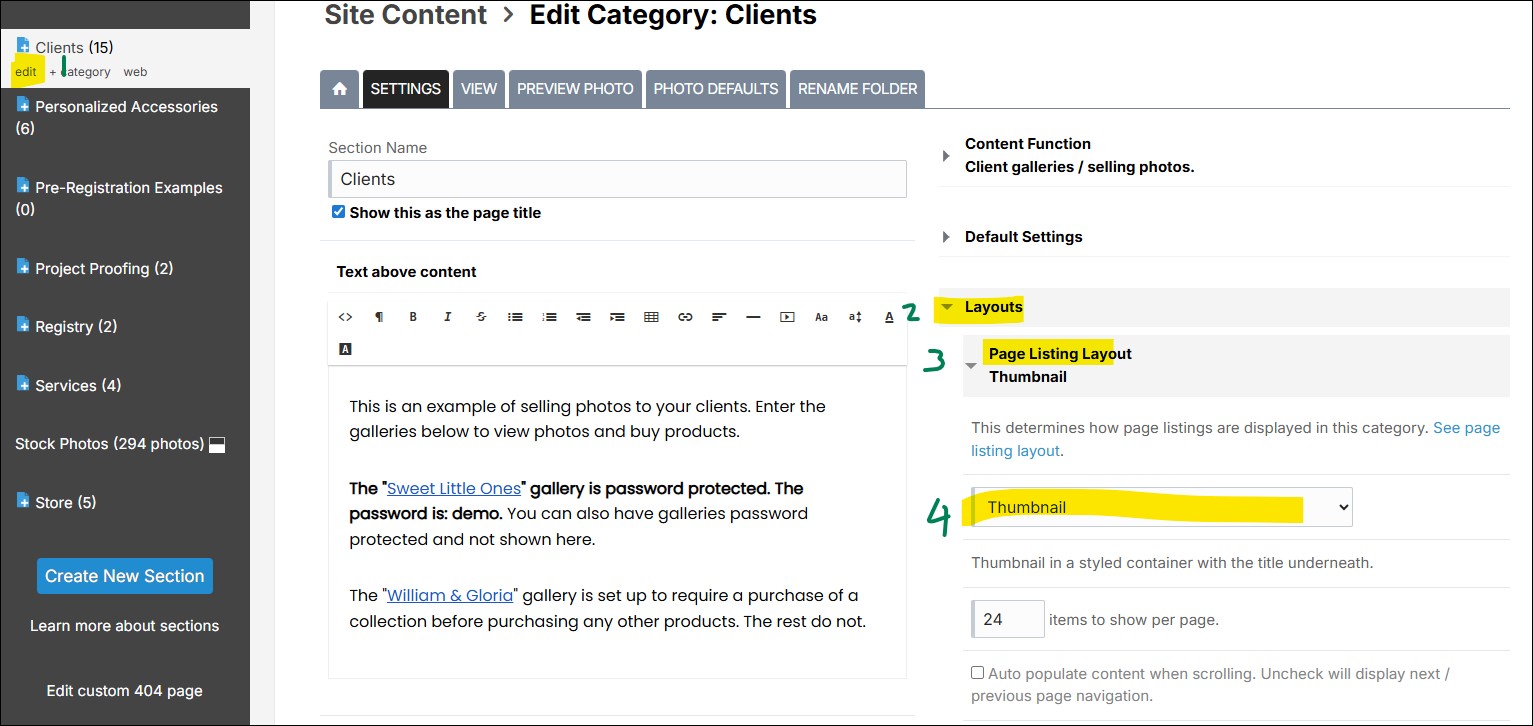The image size is (1533, 726).
Task: Collapse the Layouts section
Action: [993, 307]
